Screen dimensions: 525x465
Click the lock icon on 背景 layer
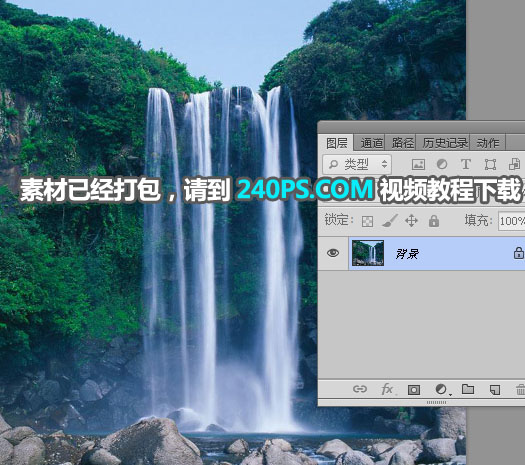519,253
